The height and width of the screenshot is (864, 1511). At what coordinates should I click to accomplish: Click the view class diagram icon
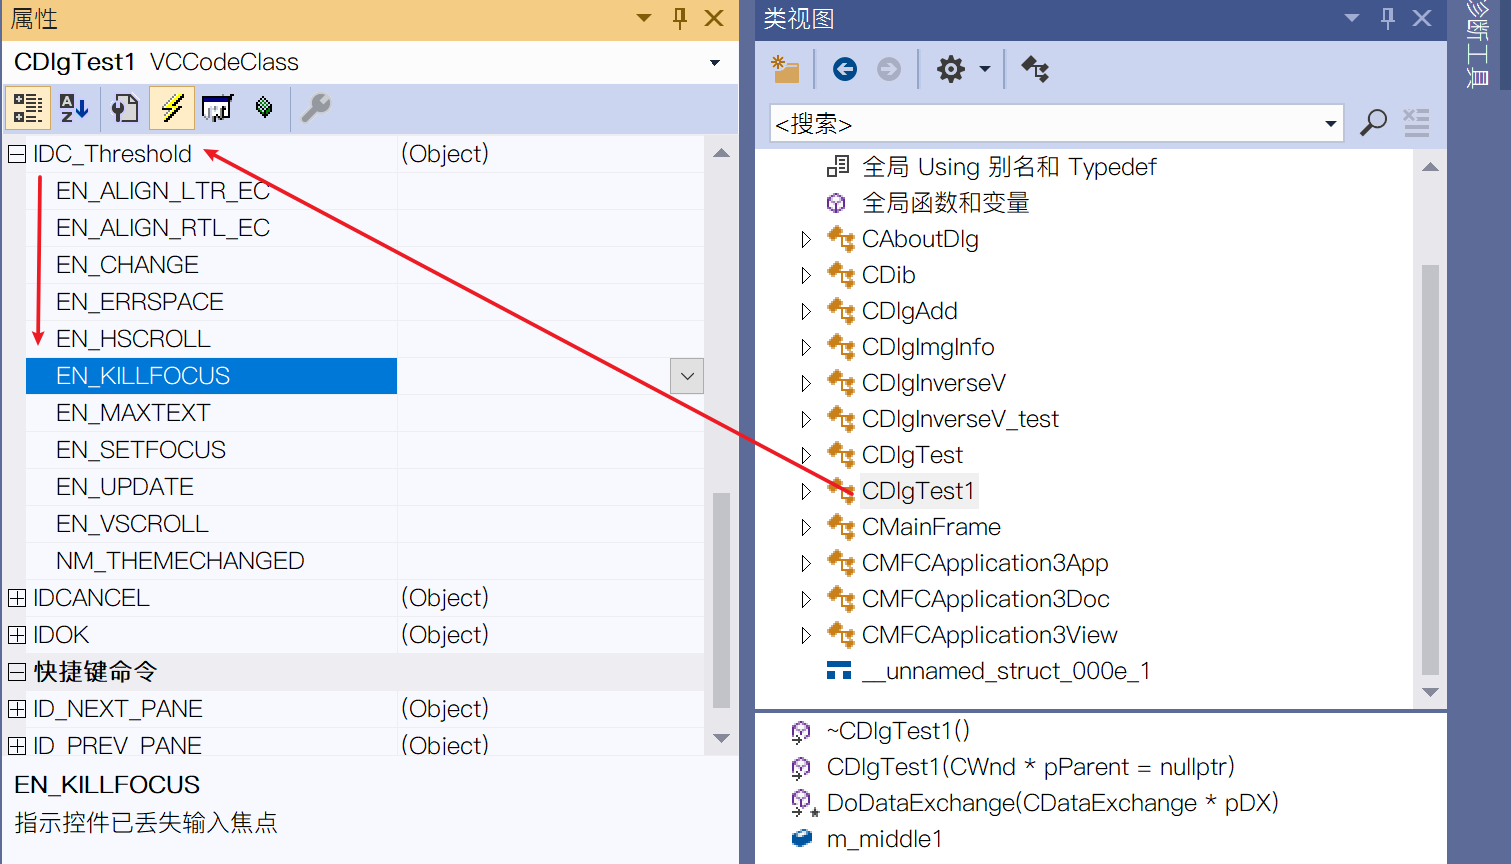click(x=1035, y=69)
